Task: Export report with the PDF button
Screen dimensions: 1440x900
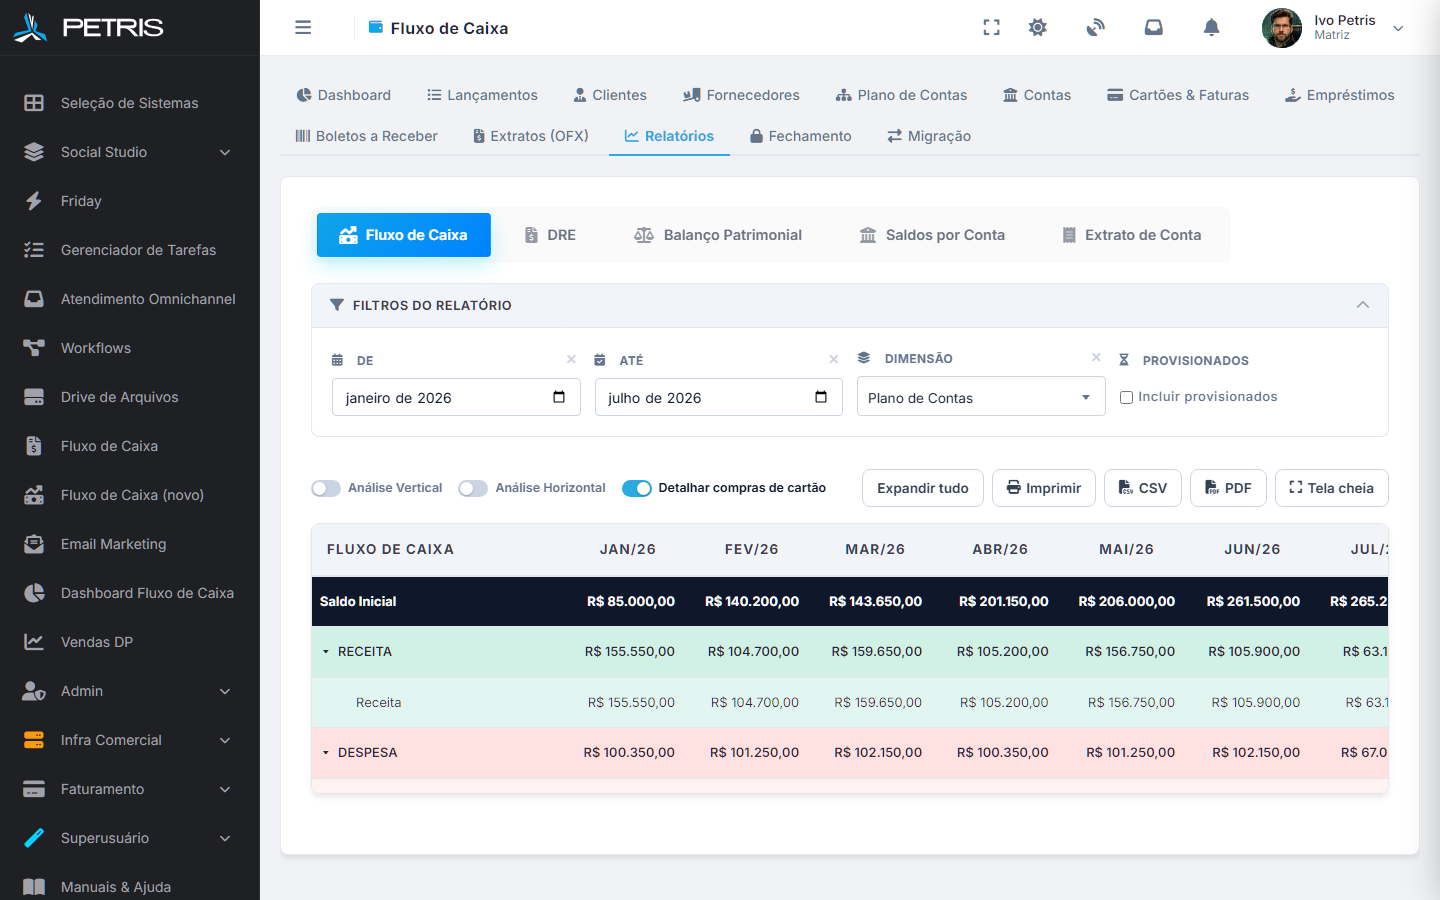Action: pyautogui.click(x=1228, y=488)
